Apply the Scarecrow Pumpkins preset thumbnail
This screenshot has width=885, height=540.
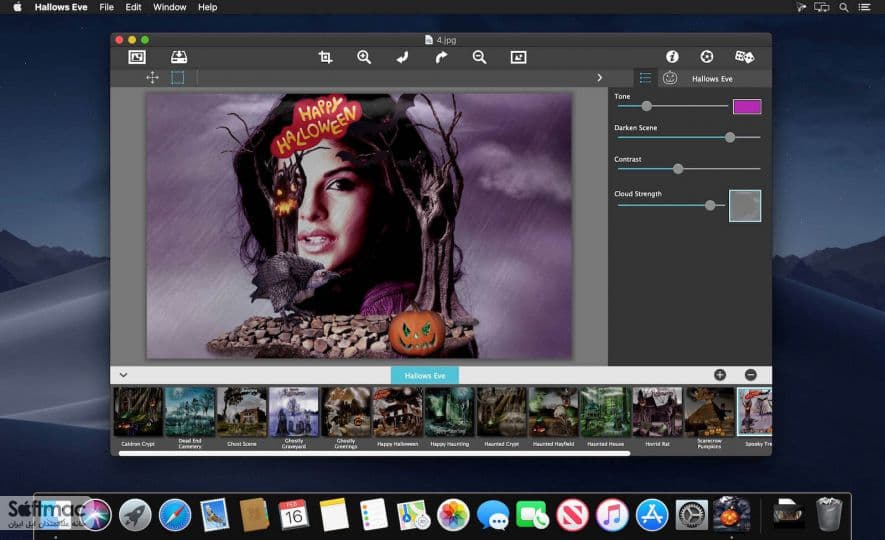coord(709,411)
